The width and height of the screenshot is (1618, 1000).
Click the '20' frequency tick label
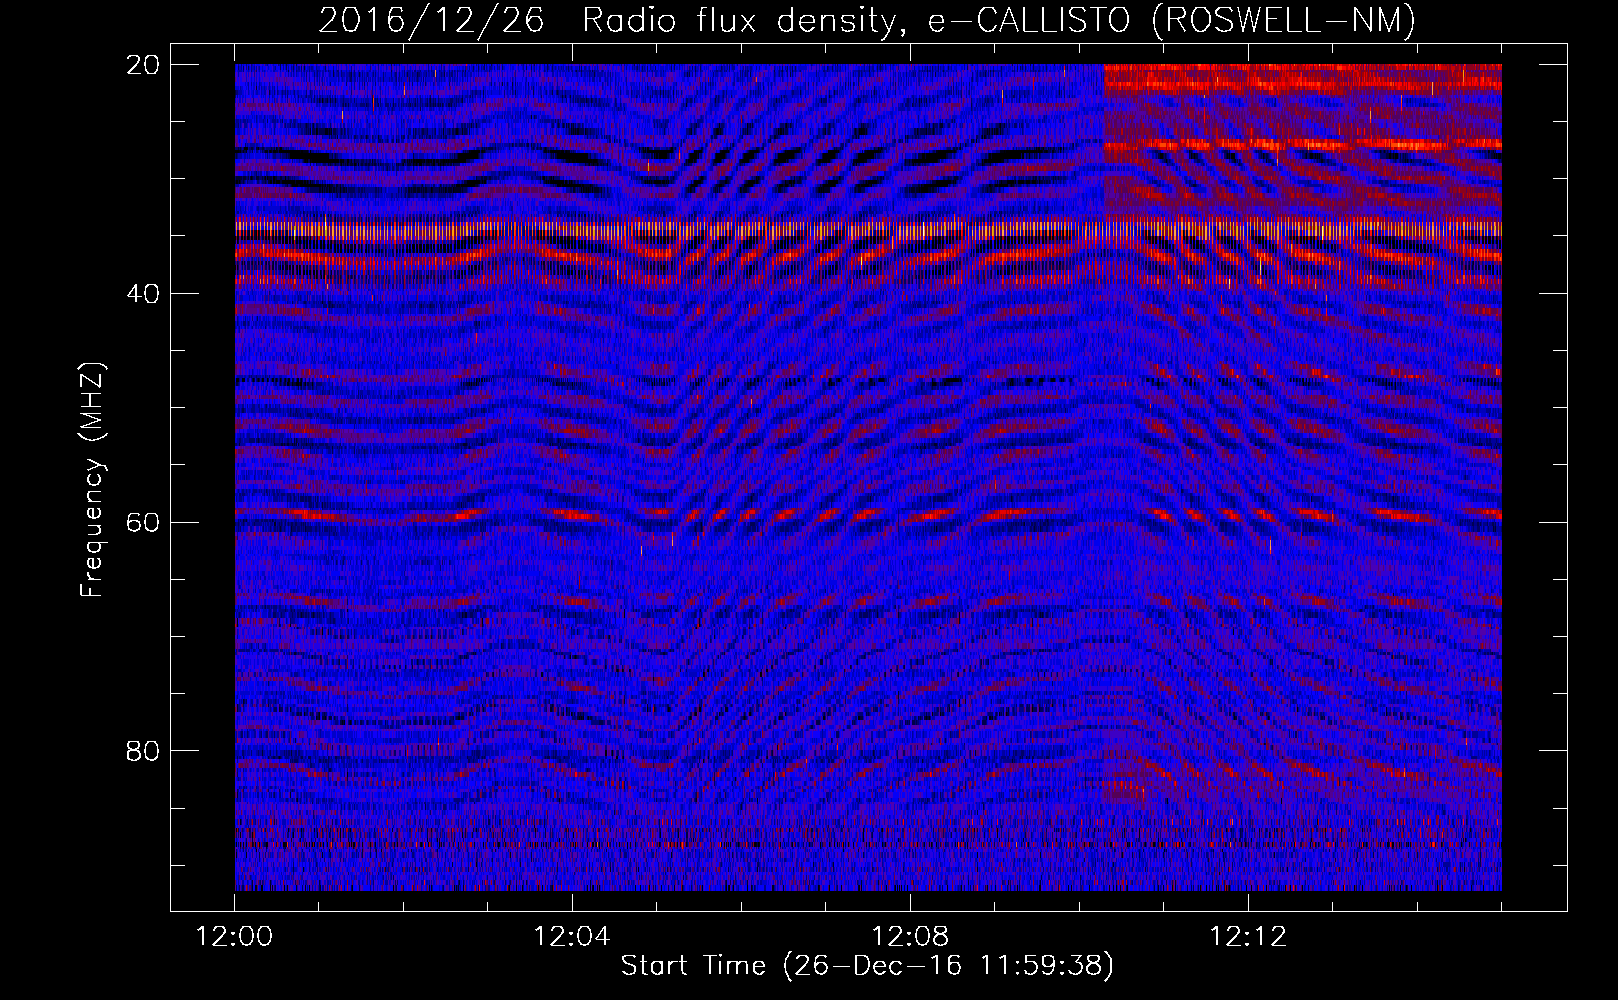pyautogui.click(x=144, y=65)
